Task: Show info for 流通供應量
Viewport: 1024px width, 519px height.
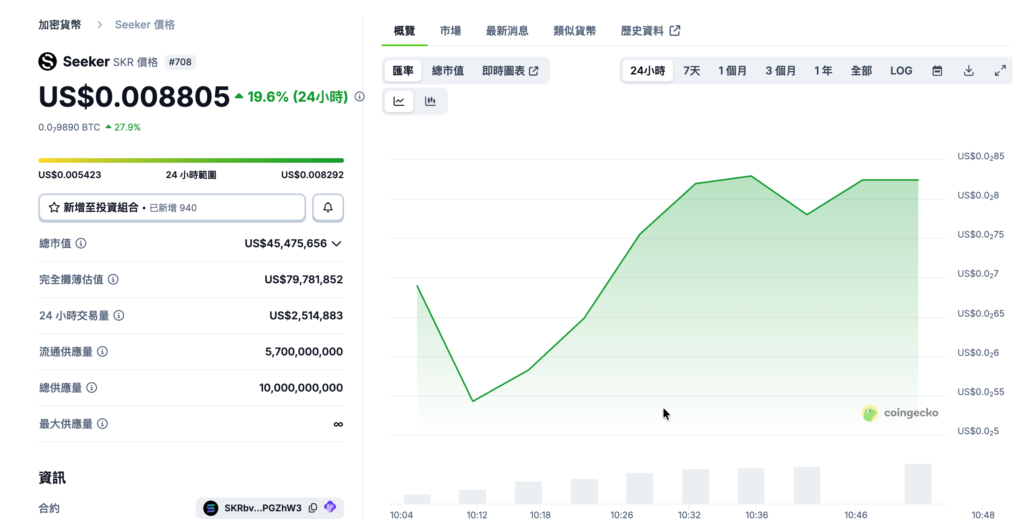Action: (x=103, y=351)
